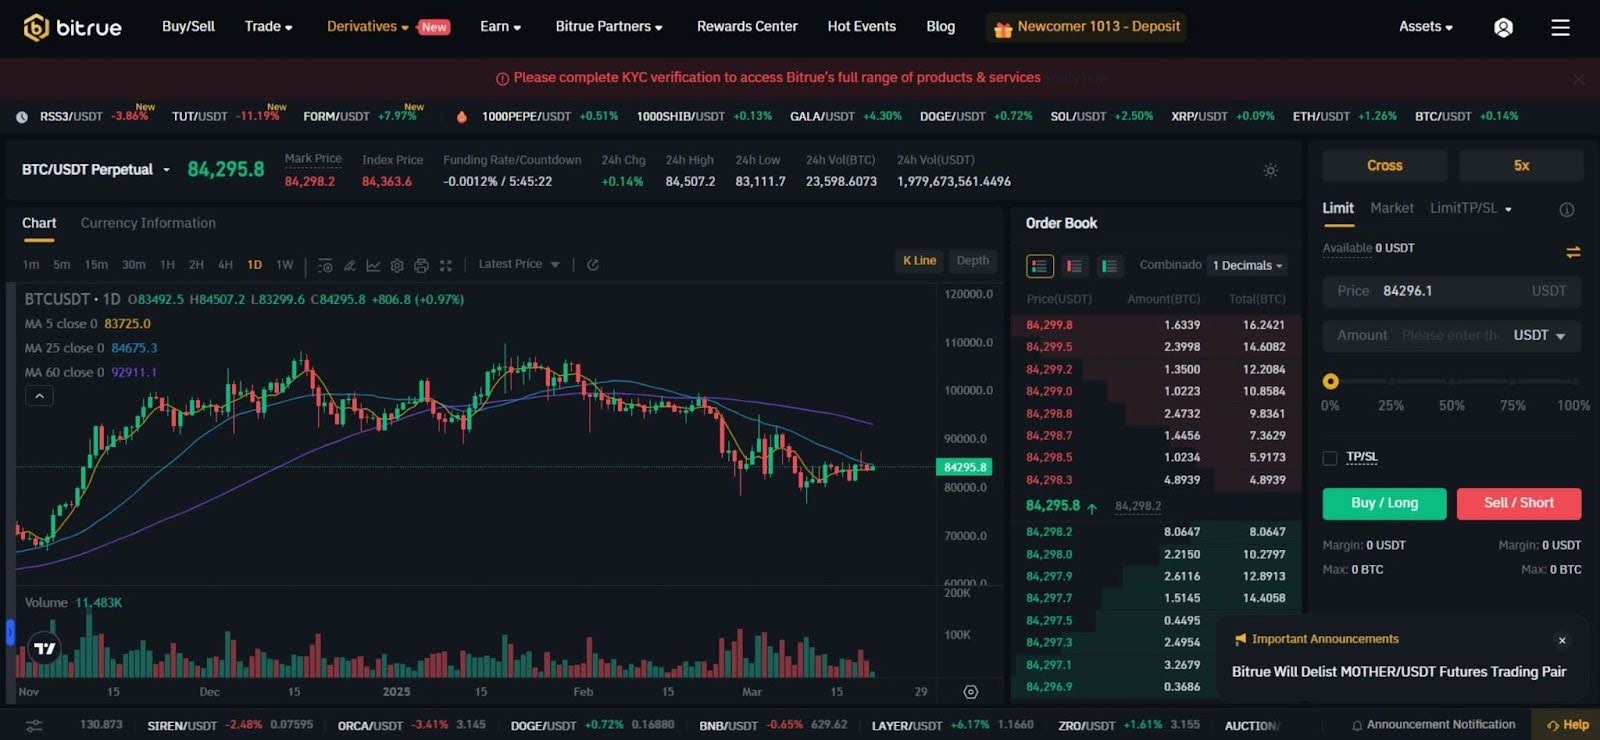Click the Newcomer gift box icon

click(1003, 28)
